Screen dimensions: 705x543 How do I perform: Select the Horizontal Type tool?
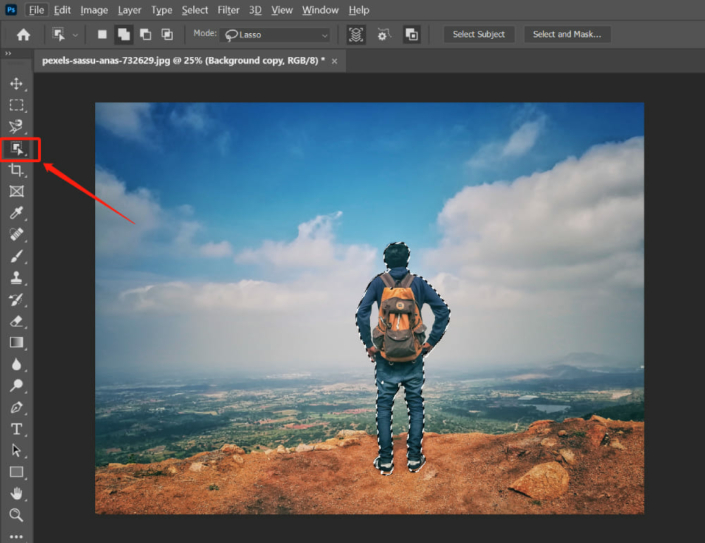(16, 429)
